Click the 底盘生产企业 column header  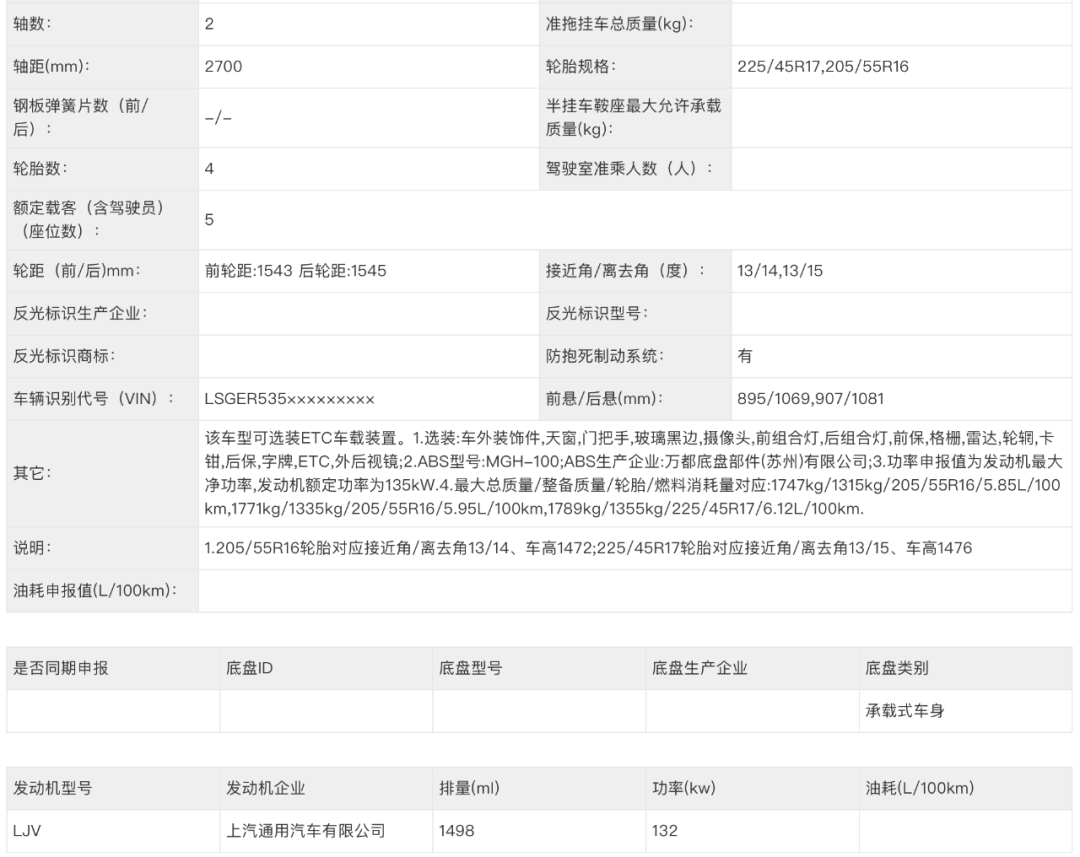point(700,668)
